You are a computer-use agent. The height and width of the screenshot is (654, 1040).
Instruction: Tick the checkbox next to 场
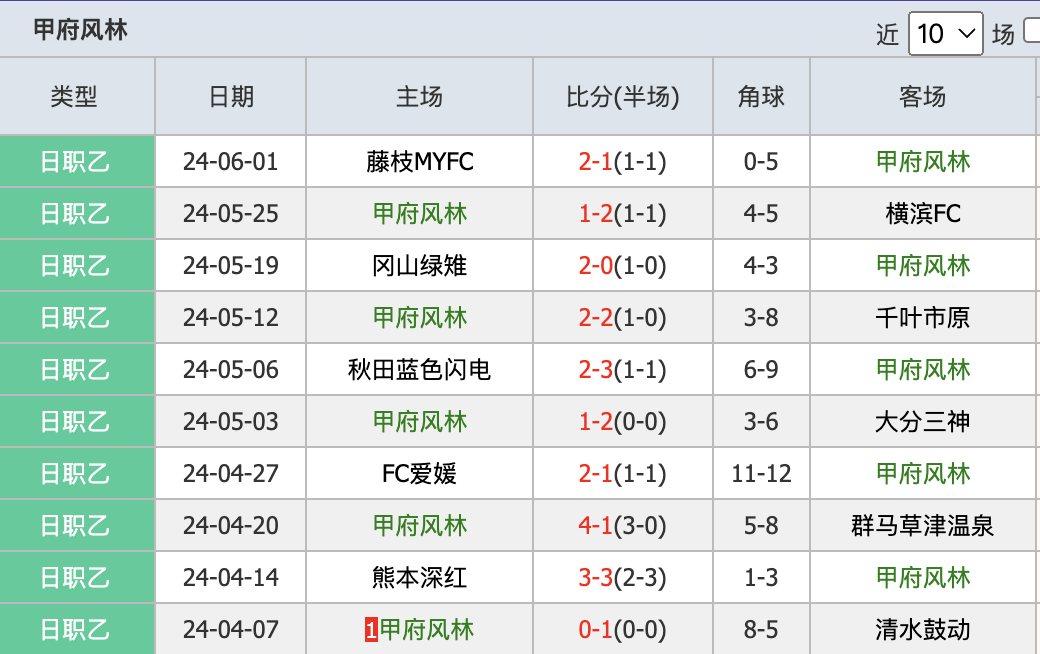(1033, 31)
